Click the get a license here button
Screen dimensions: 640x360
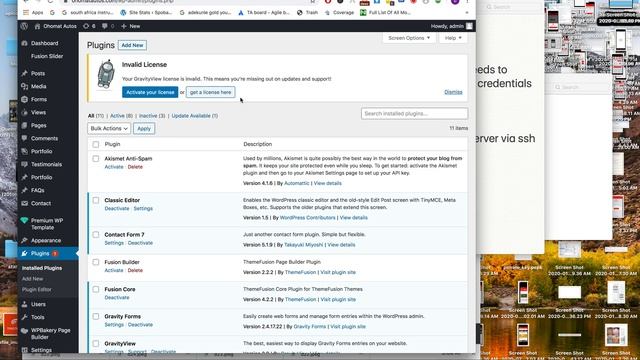point(210,92)
